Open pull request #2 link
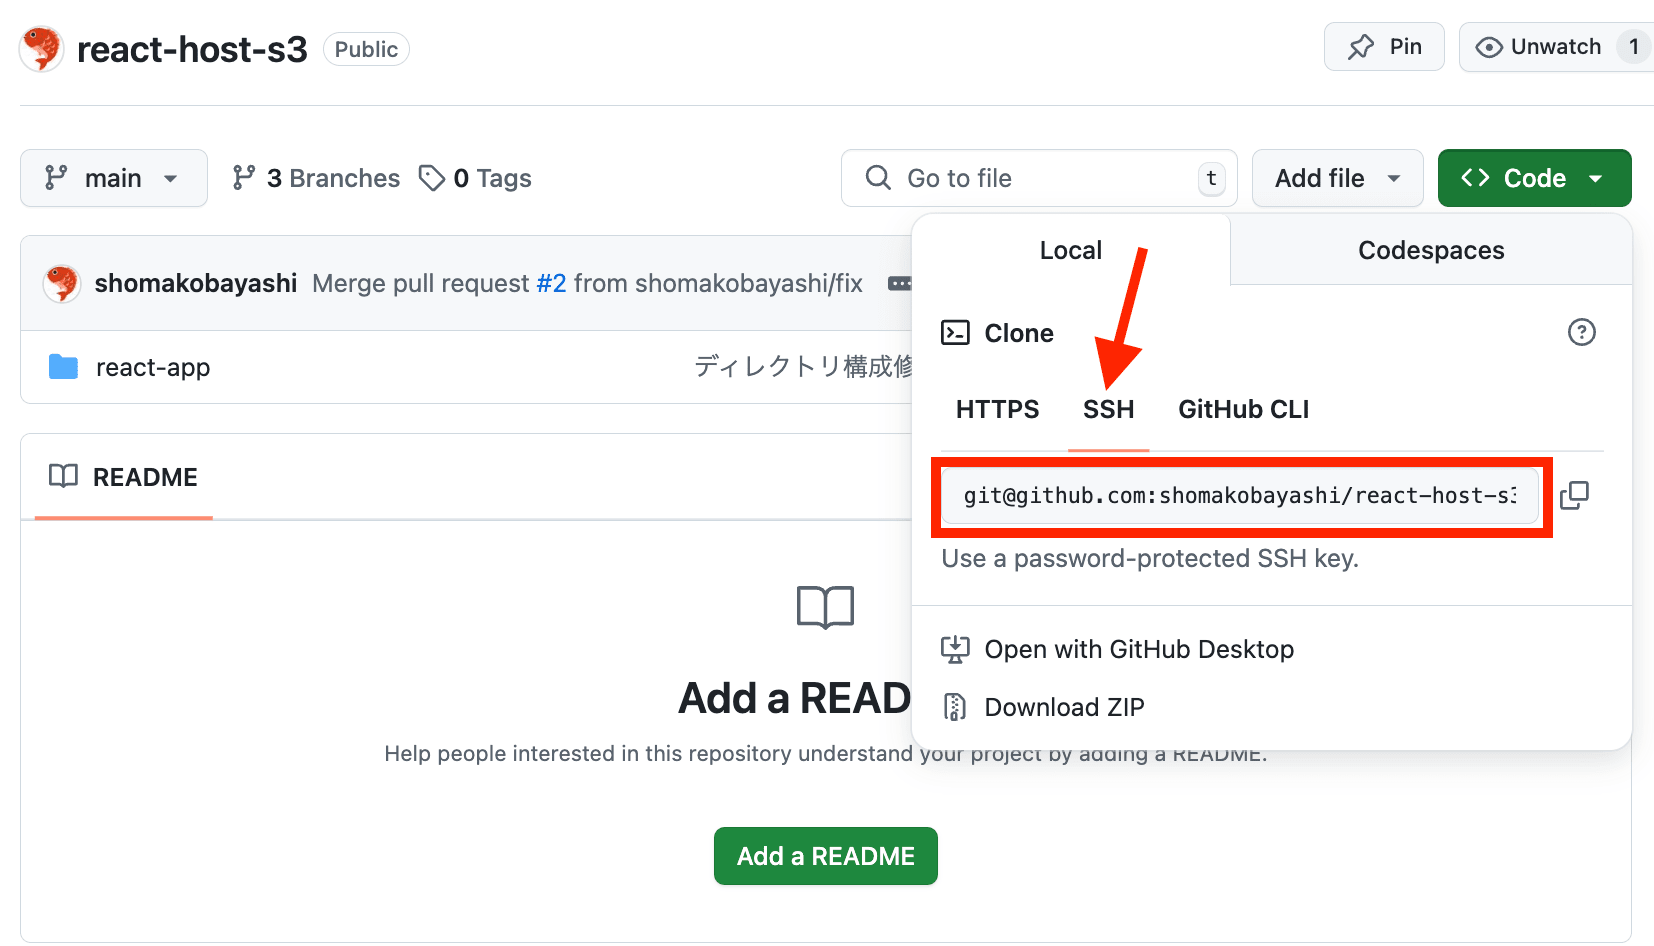The width and height of the screenshot is (1654, 946). 551,283
